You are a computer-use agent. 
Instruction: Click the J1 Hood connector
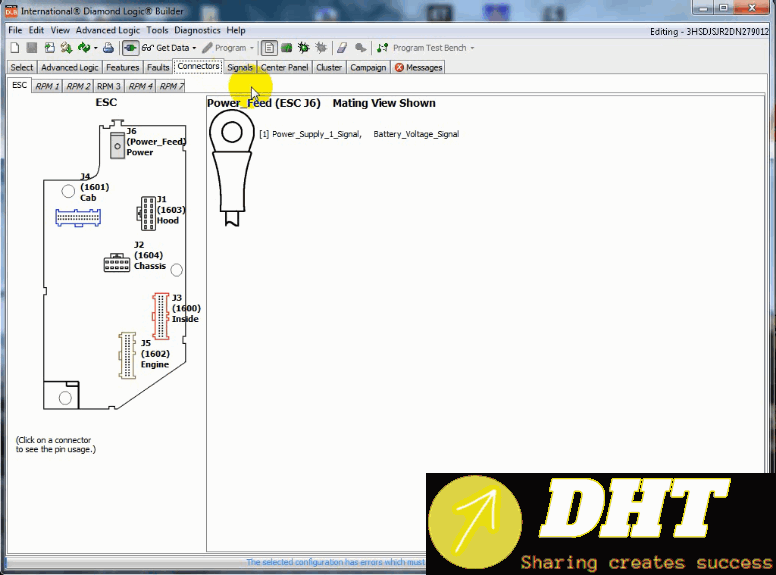[x=147, y=213]
